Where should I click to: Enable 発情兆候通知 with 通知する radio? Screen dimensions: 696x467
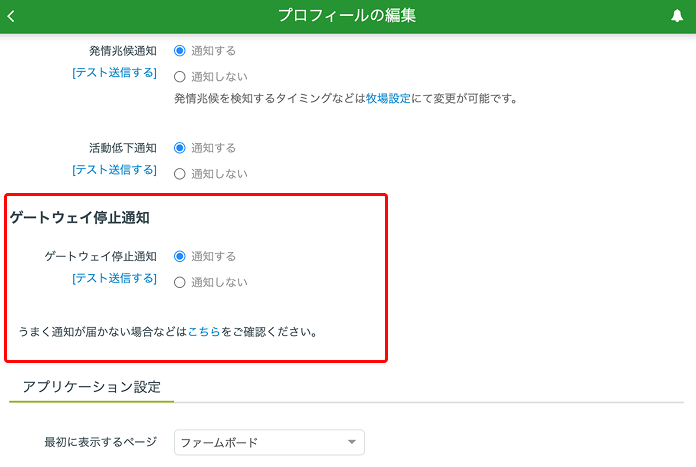click(x=180, y=50)
